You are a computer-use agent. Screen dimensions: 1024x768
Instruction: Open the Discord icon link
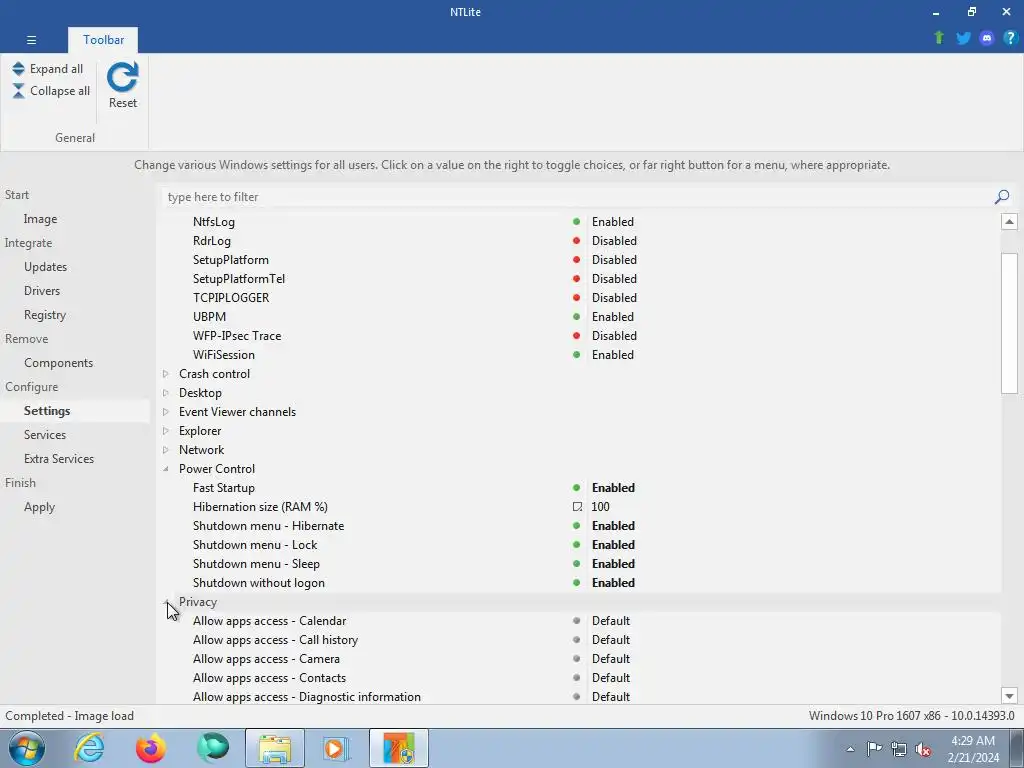[x=987, y=38]
